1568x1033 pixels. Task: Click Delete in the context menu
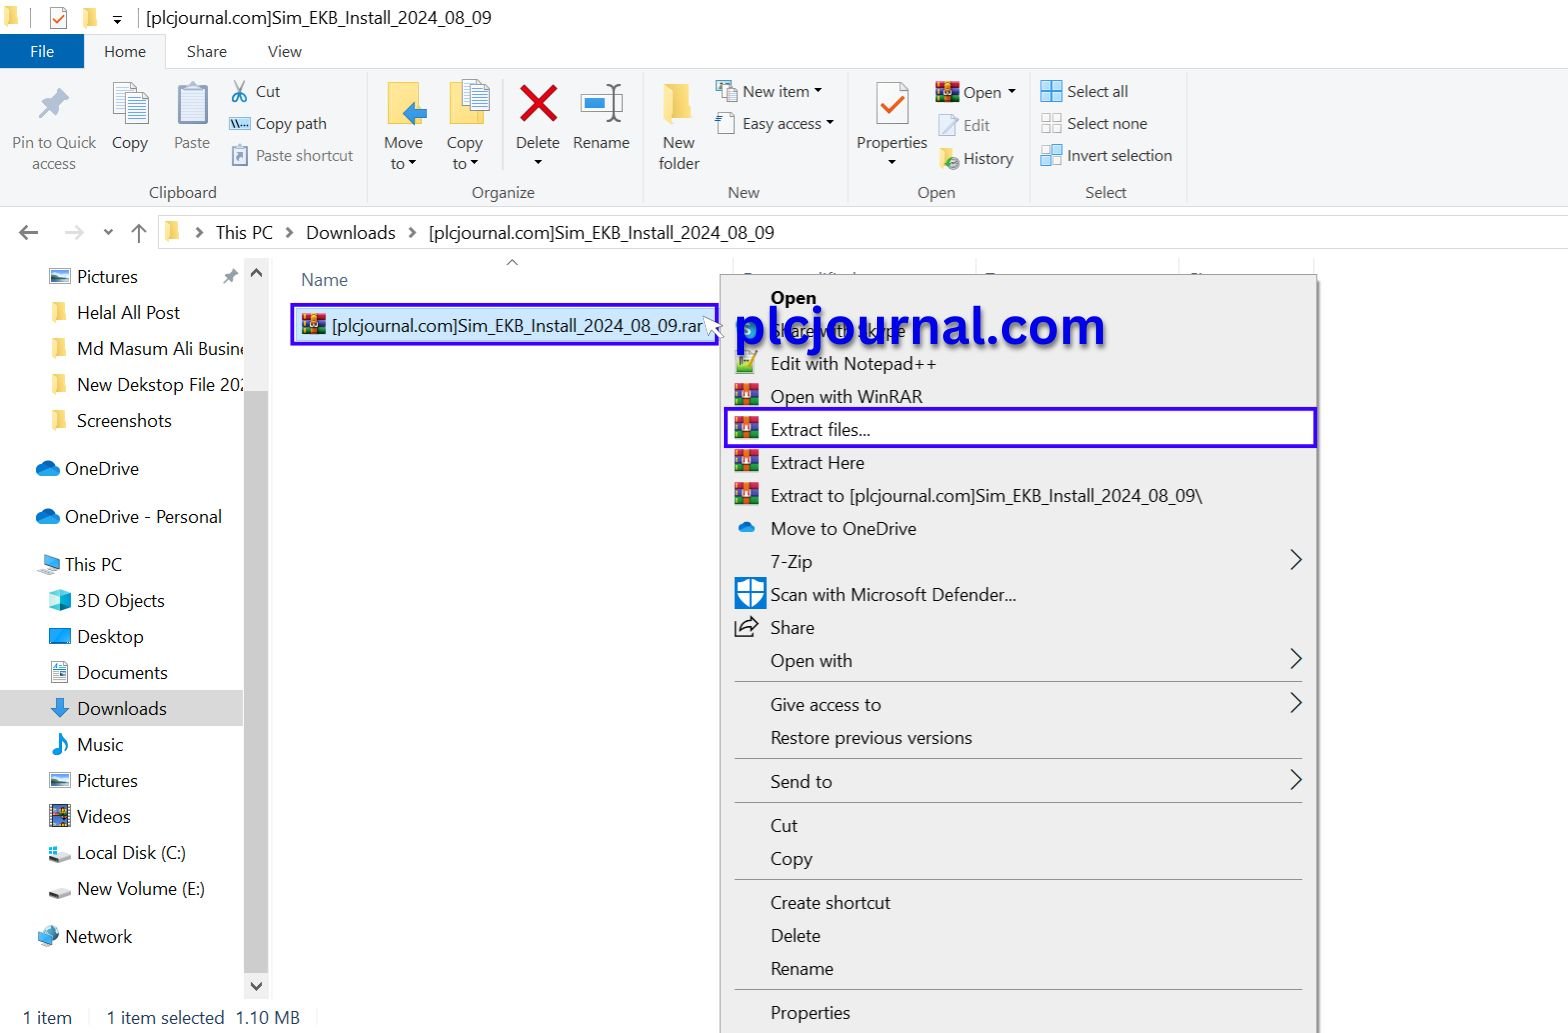[x=1019, y=936]
